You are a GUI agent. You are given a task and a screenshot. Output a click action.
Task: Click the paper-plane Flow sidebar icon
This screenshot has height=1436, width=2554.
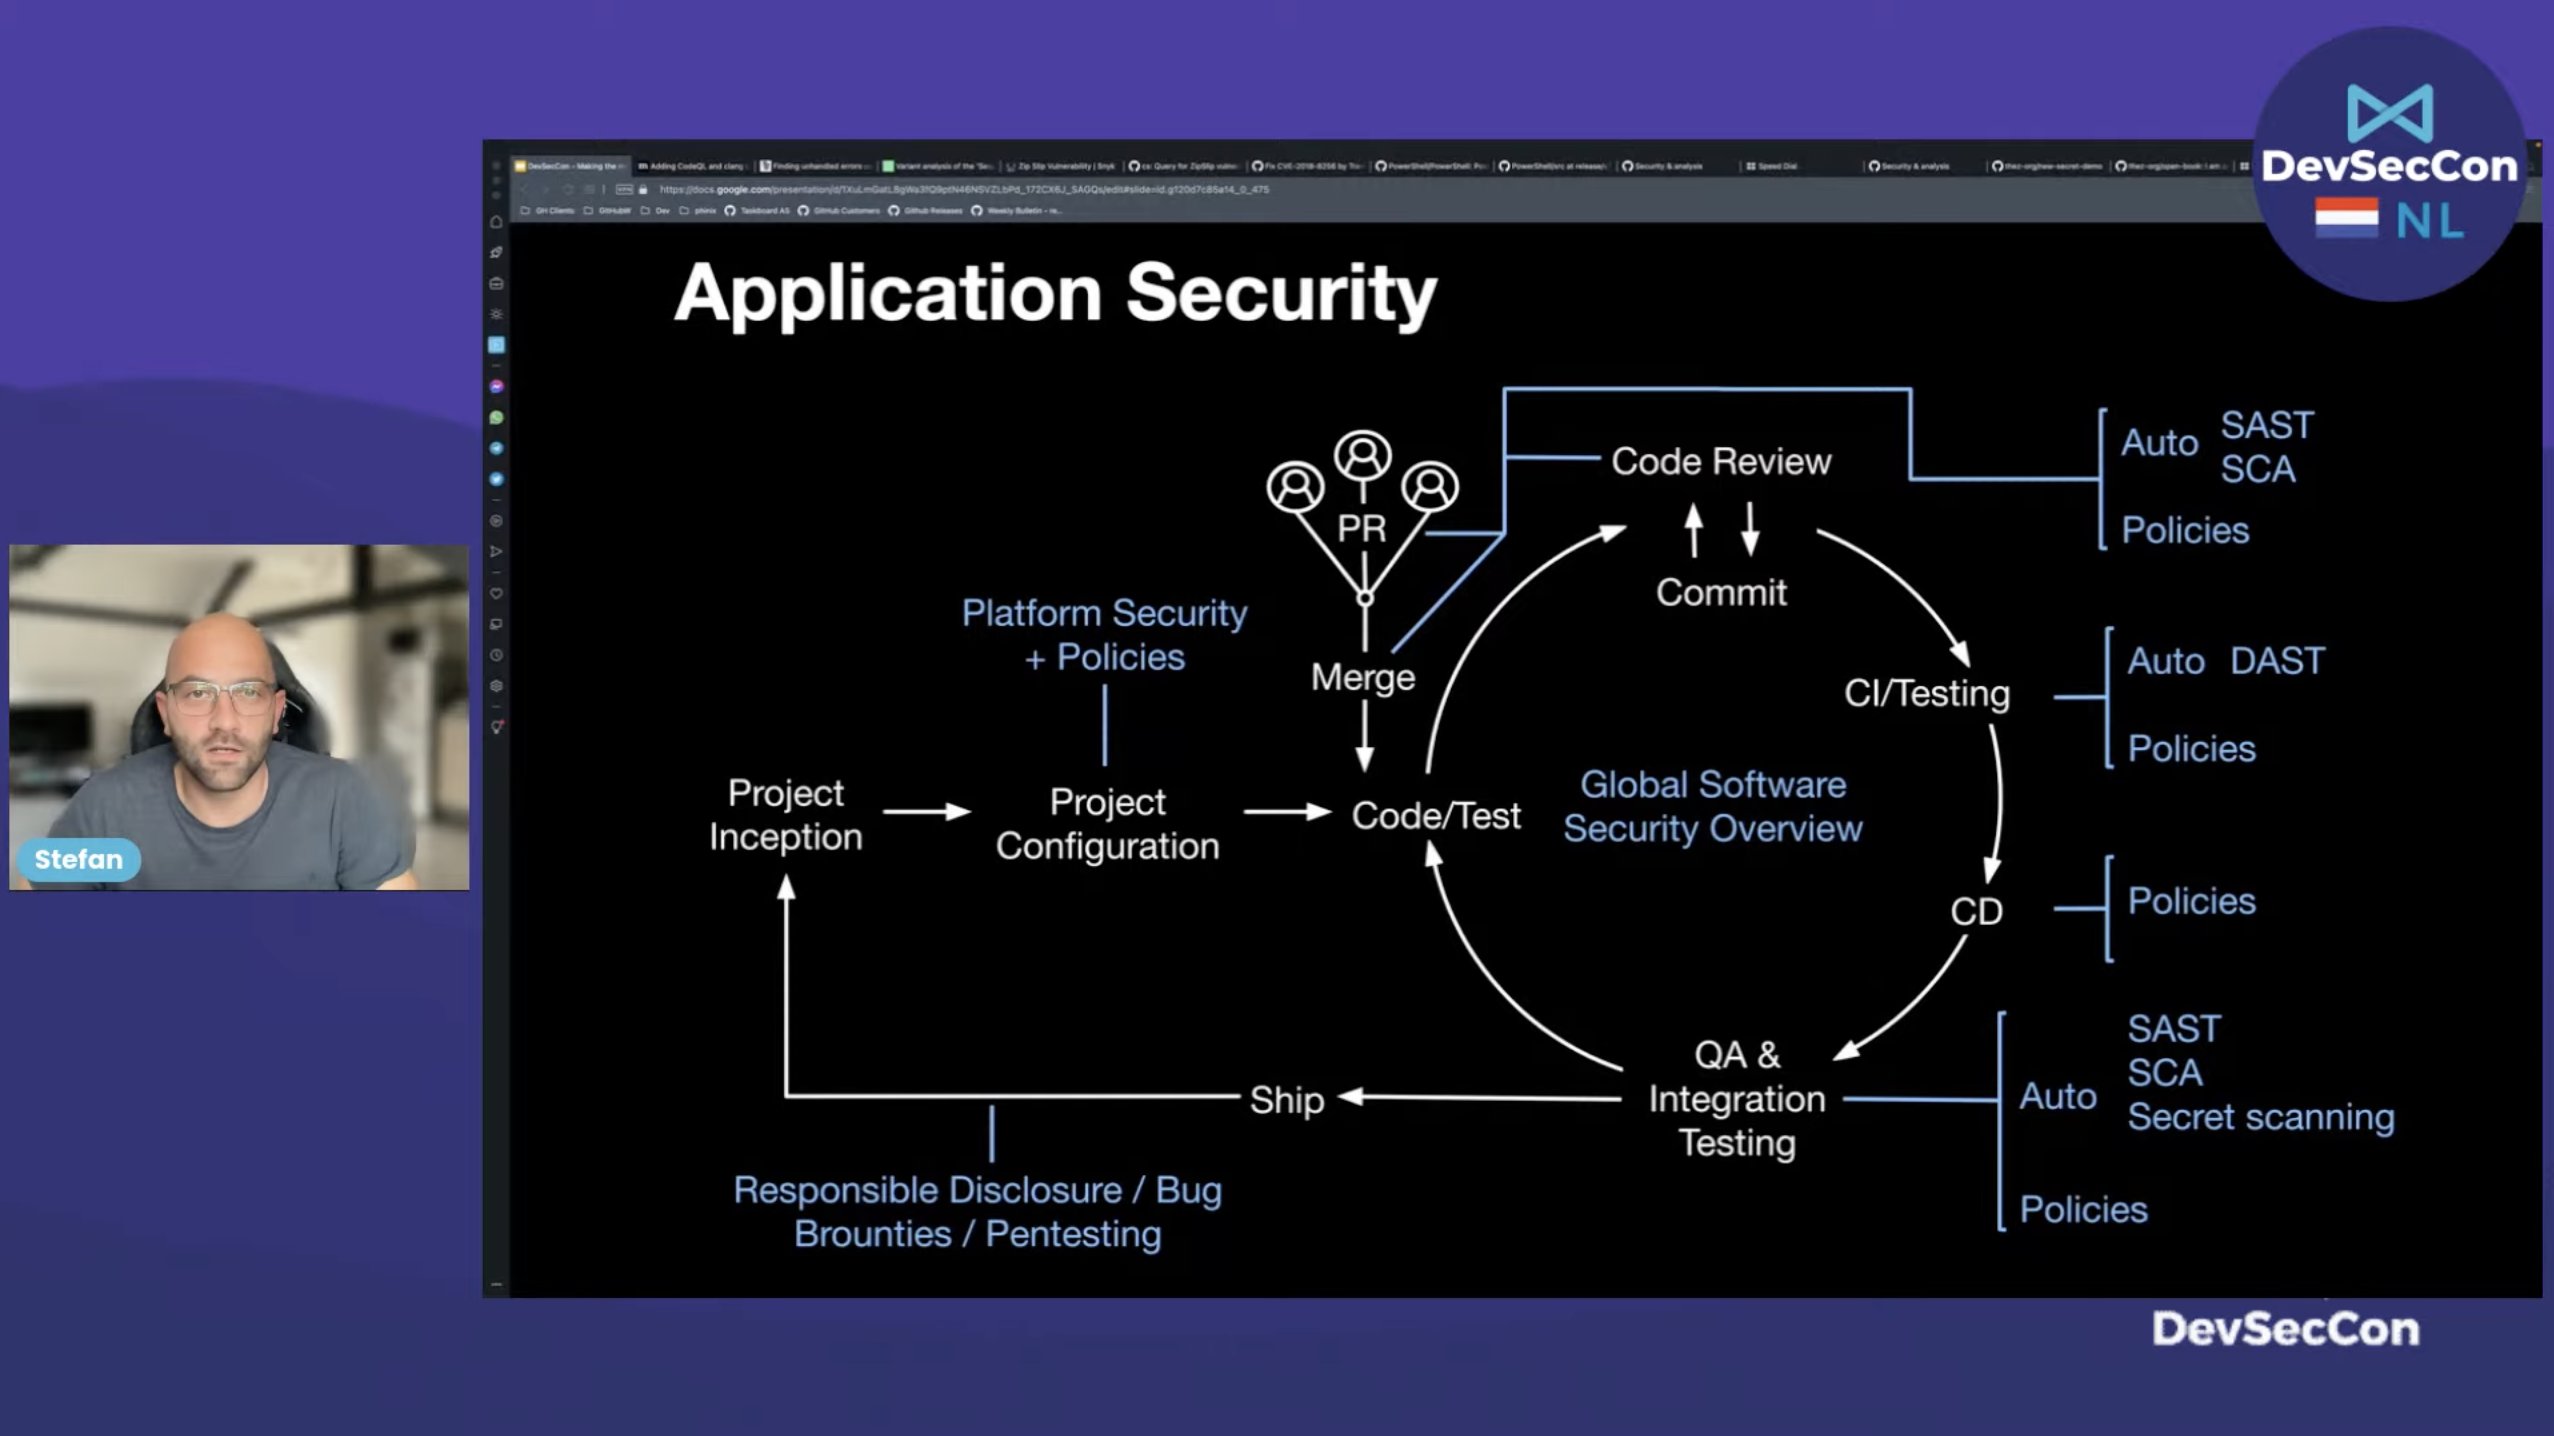coord(497,551)
